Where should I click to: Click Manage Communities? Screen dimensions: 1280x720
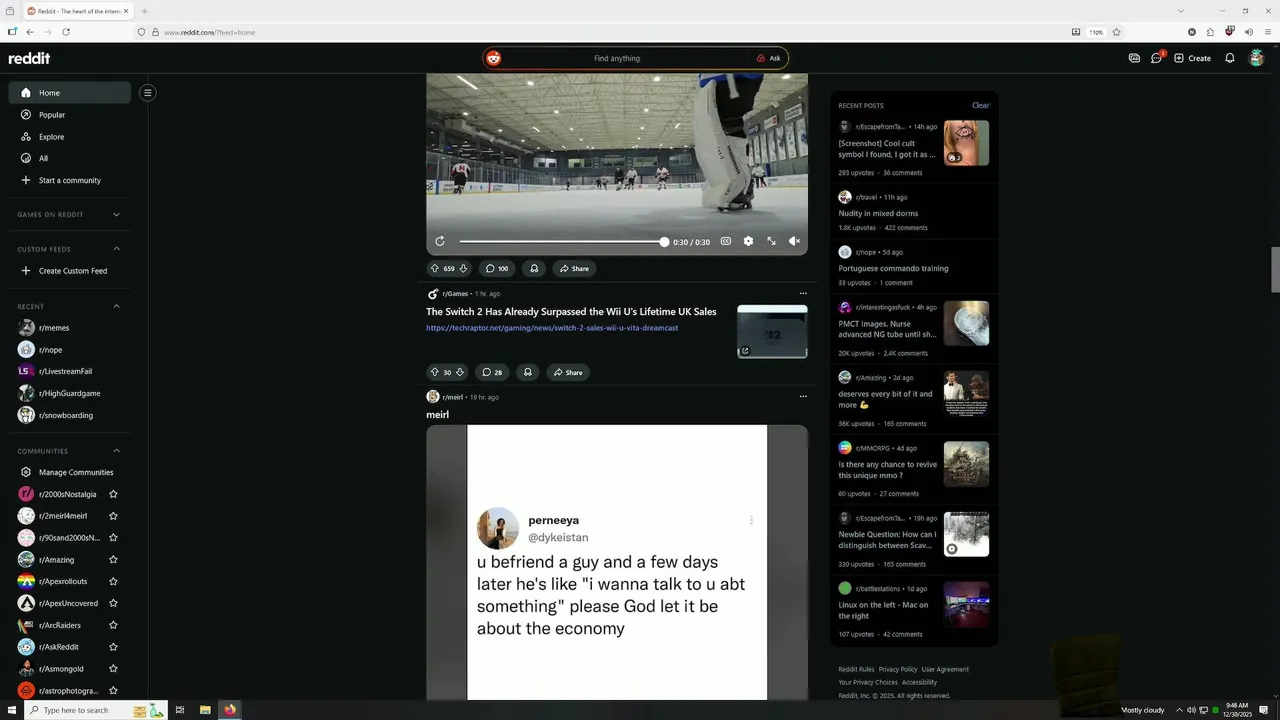(70, 472)
